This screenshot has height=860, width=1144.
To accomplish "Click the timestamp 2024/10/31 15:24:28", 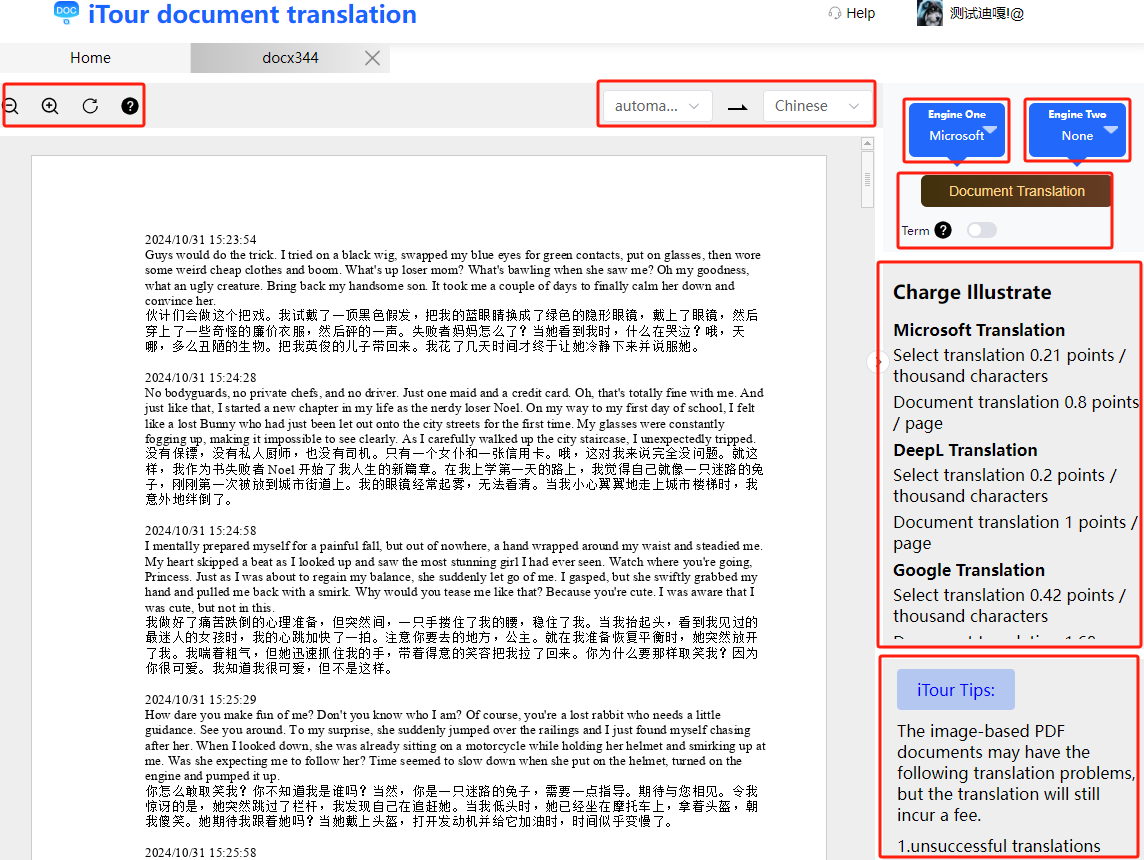I will pyautogui.click(x=201, y=378).
